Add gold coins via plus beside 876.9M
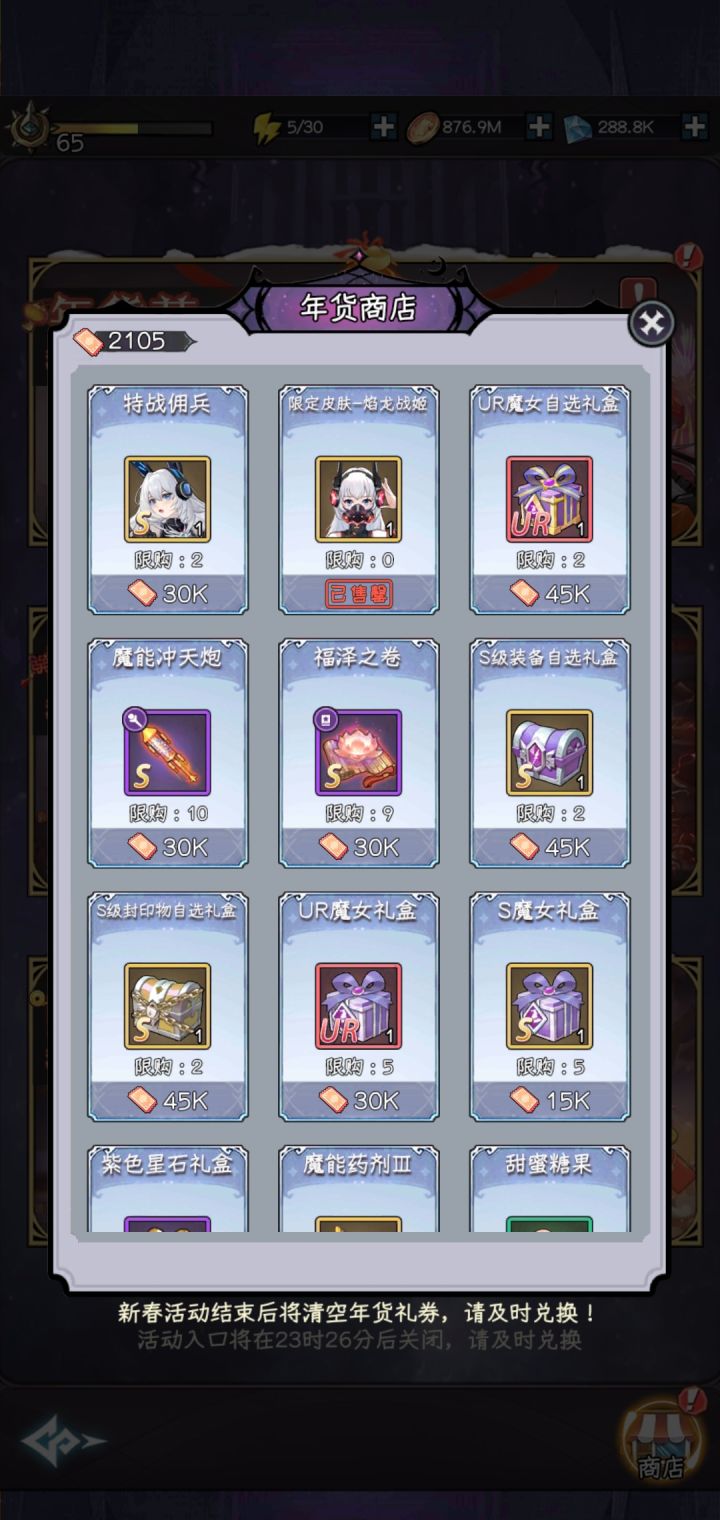The image size is (720, 1520). pyautogui.click(x=538, y=127)
